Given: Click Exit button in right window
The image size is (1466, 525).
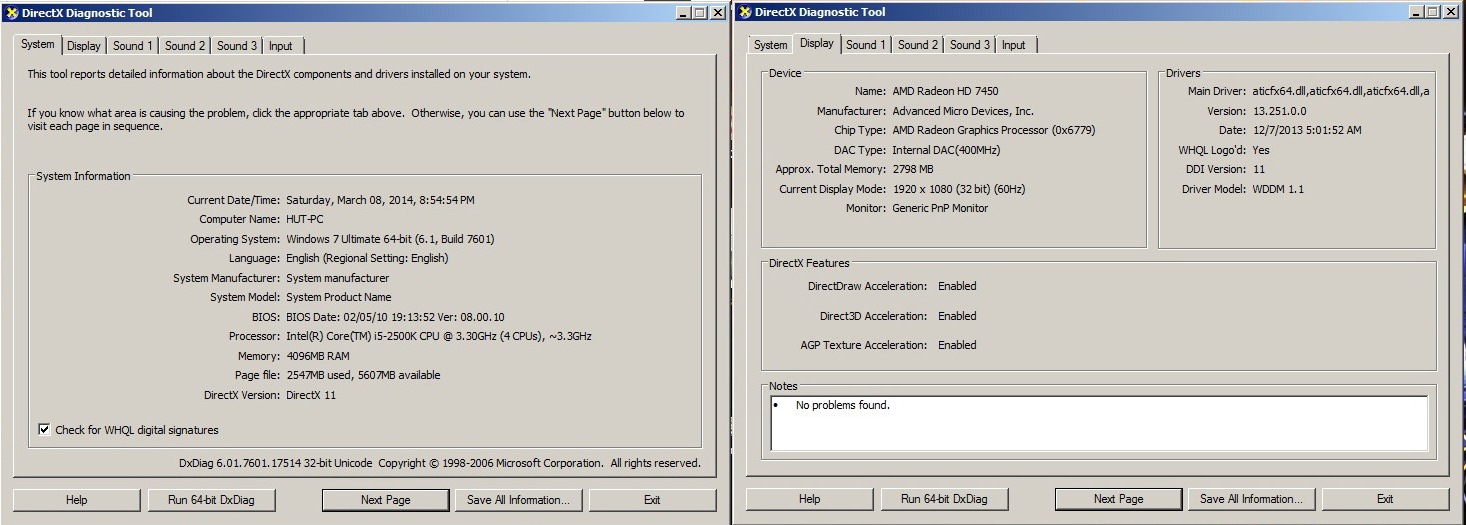Looking at the screenshot, I should (1386, 499).
